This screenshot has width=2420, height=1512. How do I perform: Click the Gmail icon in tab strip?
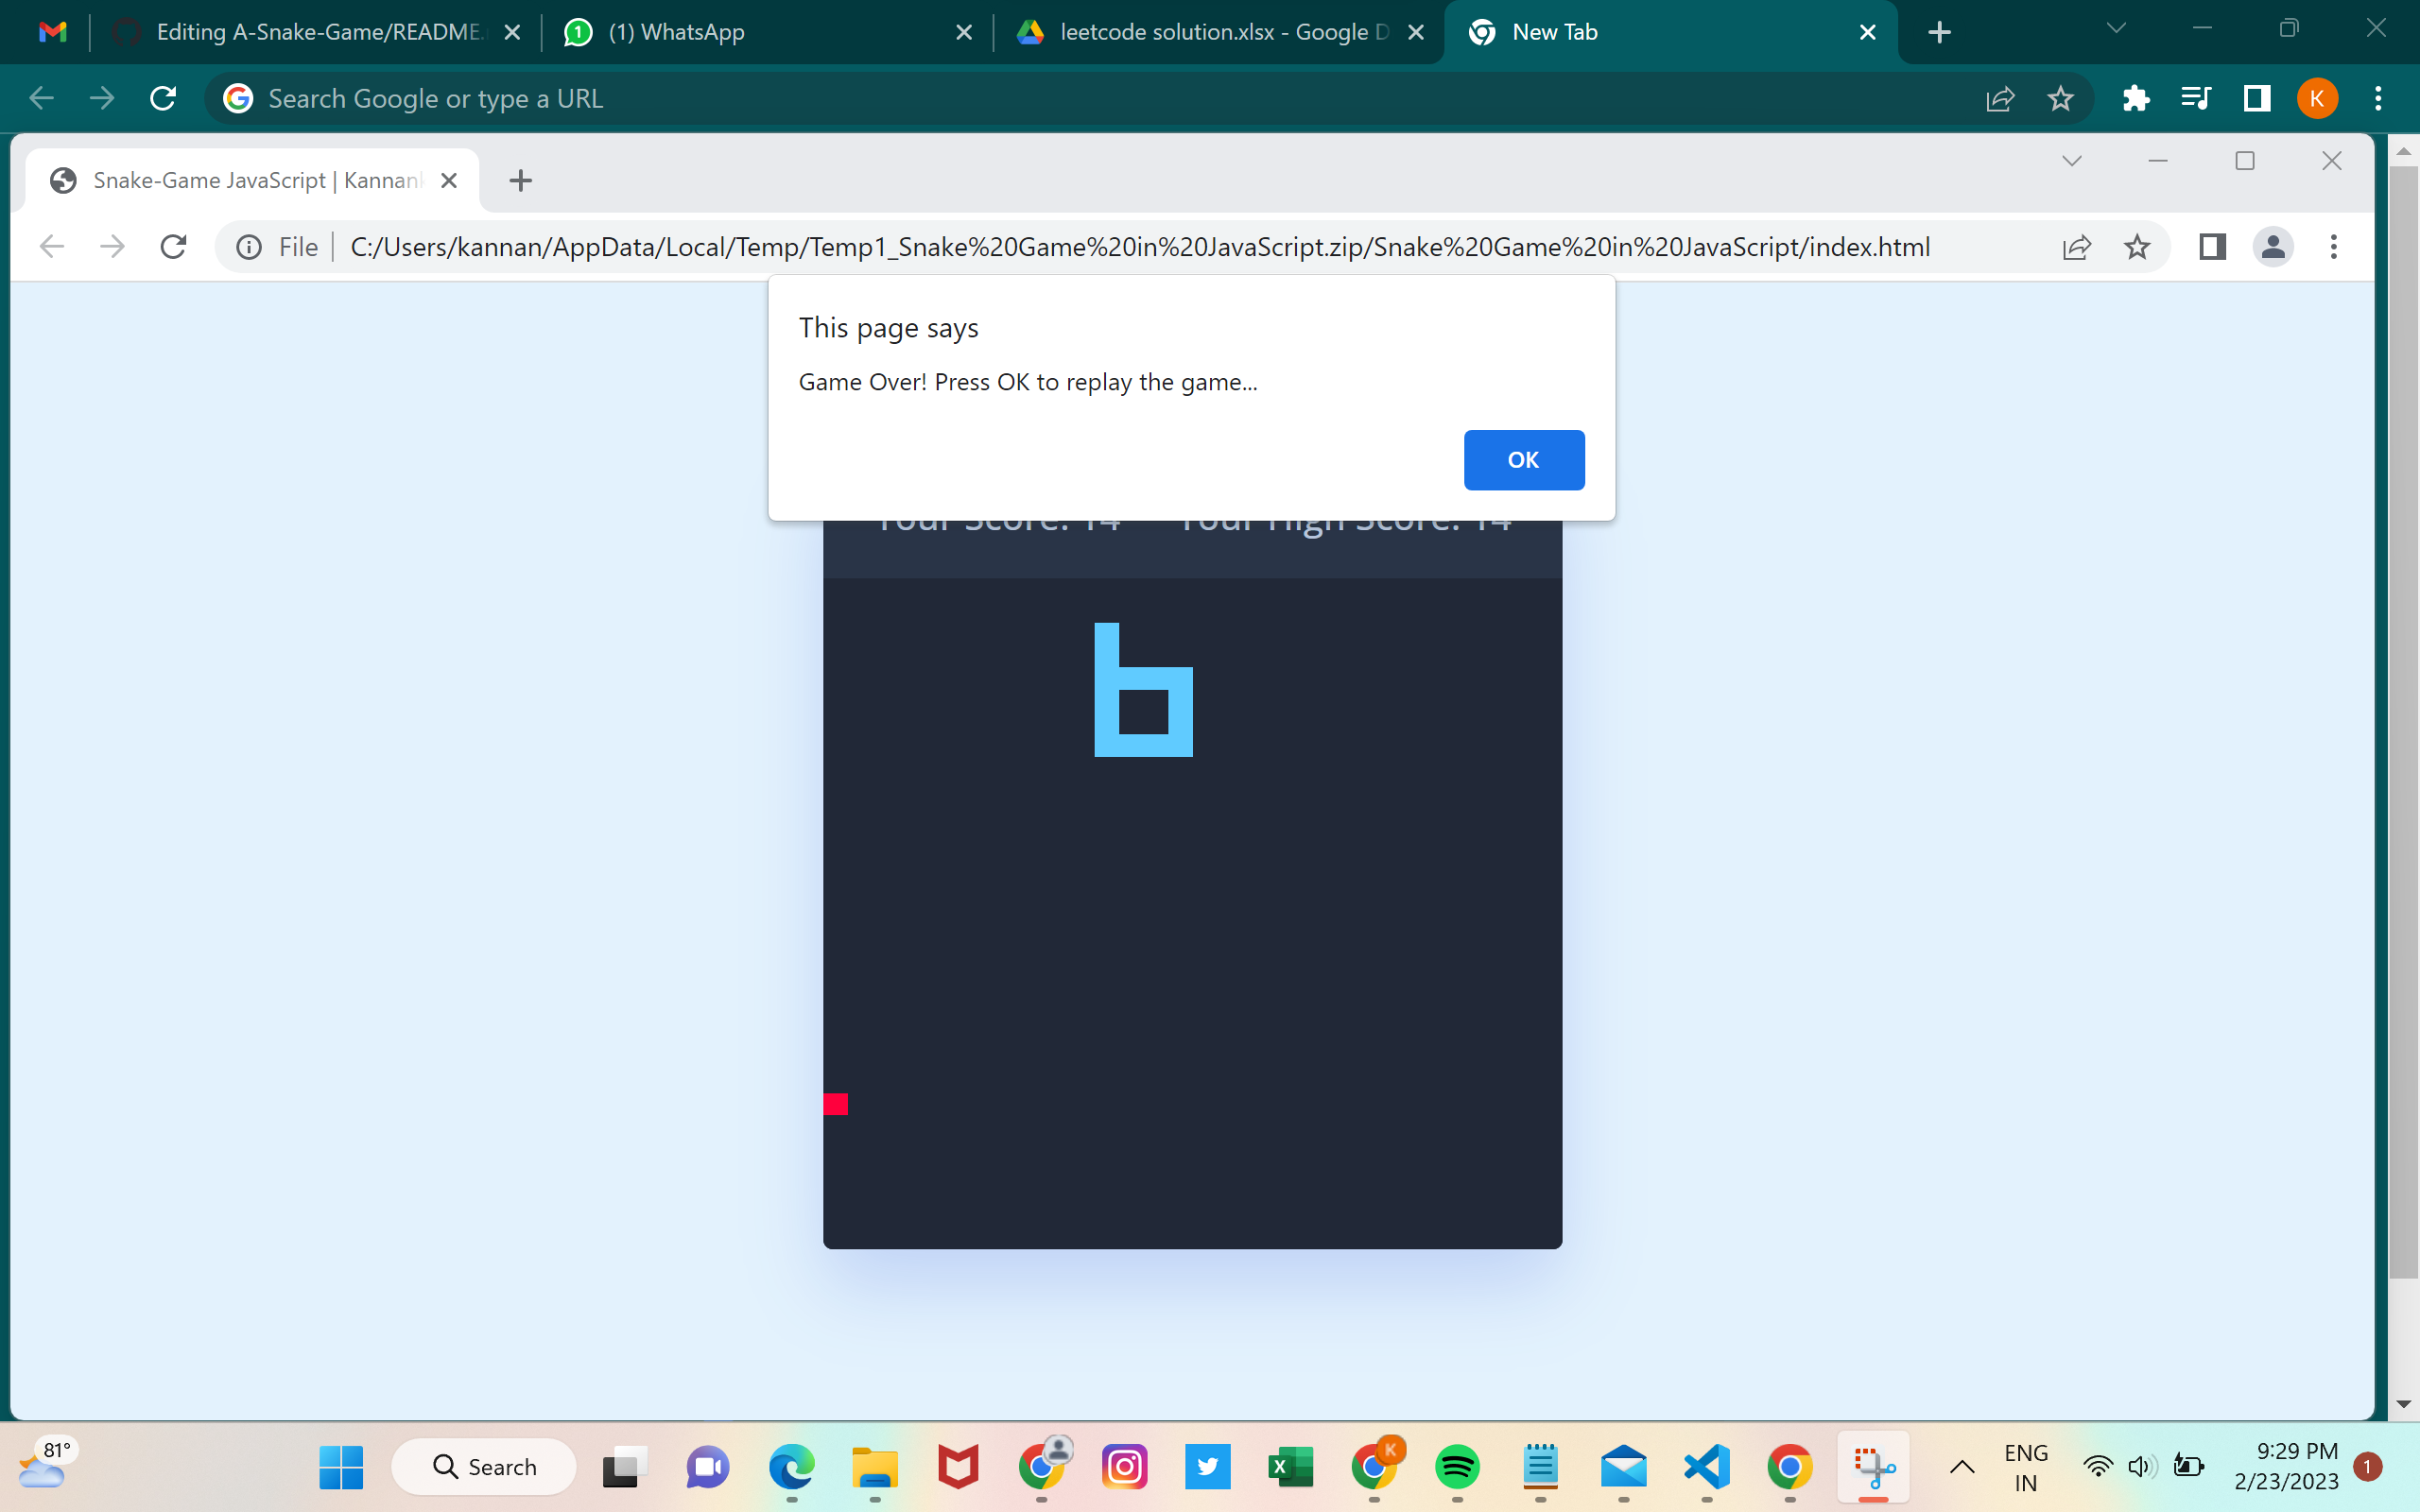[x=54, y=31]
